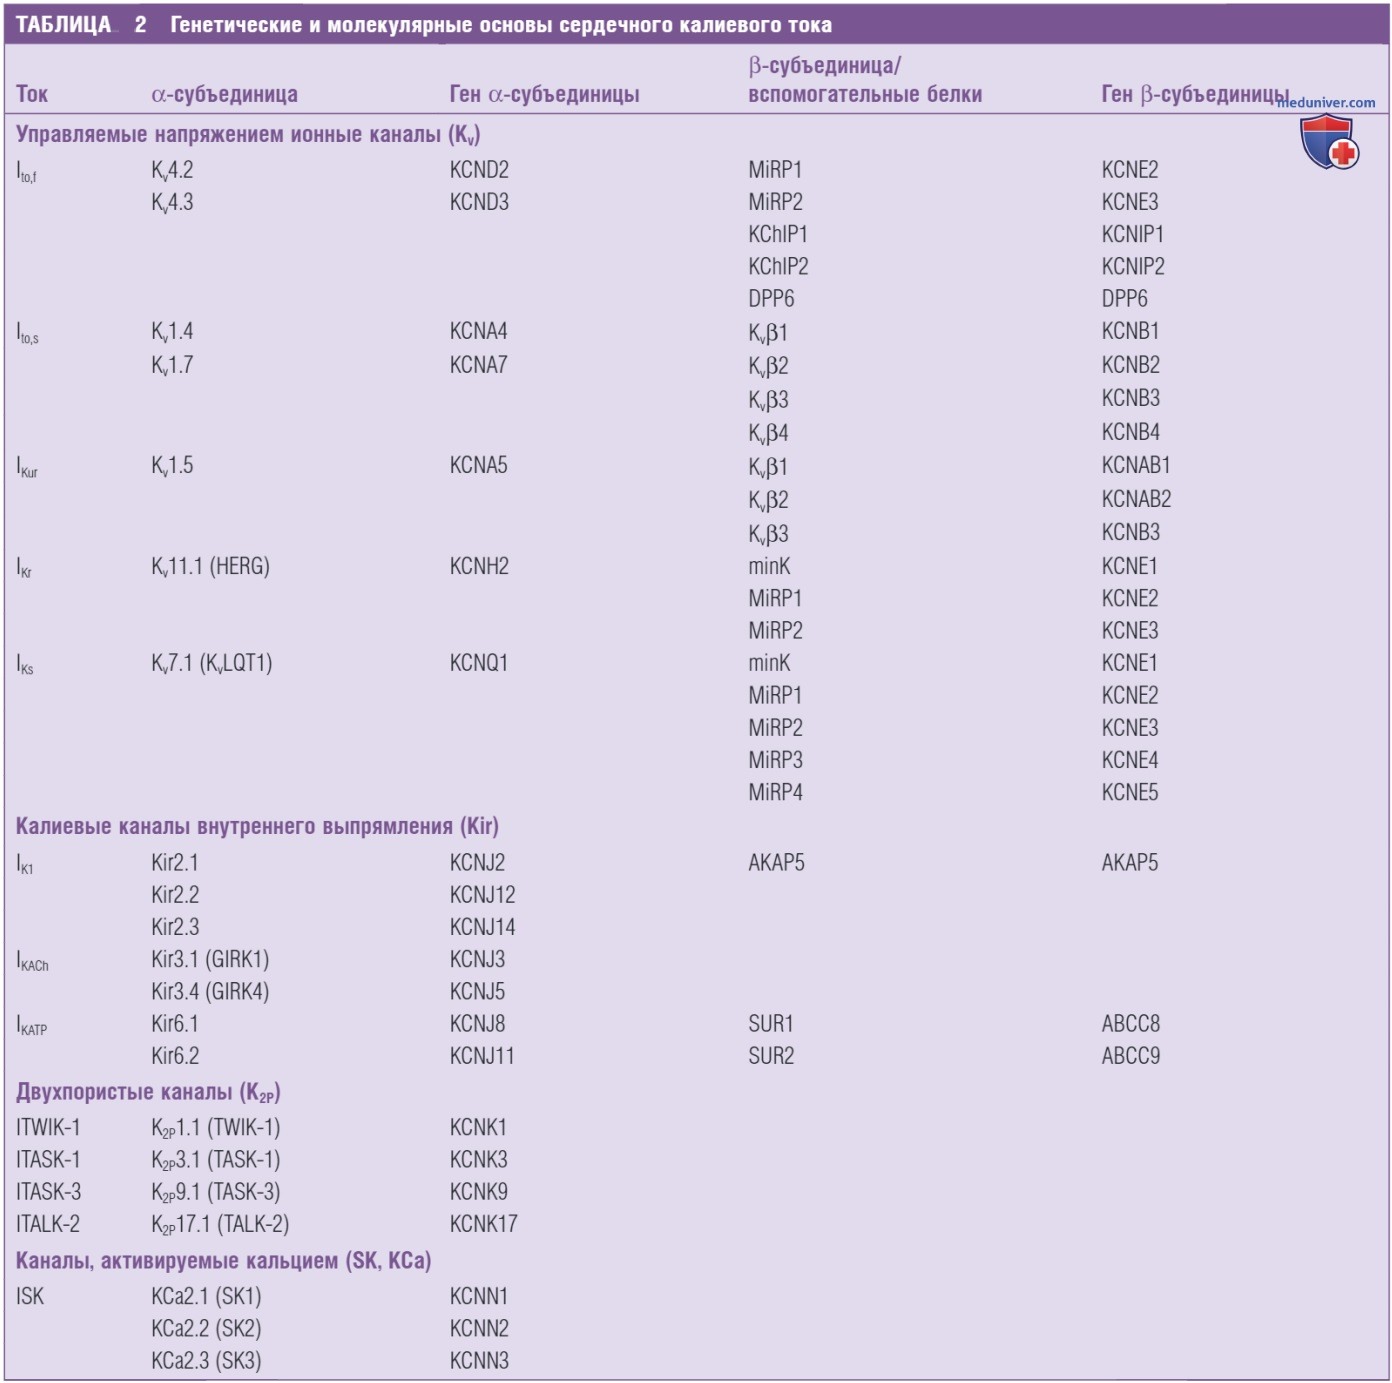Screen dimensions: 1392x1383
Task: Select the KCNK9 gene cell
Action: 478,1192
